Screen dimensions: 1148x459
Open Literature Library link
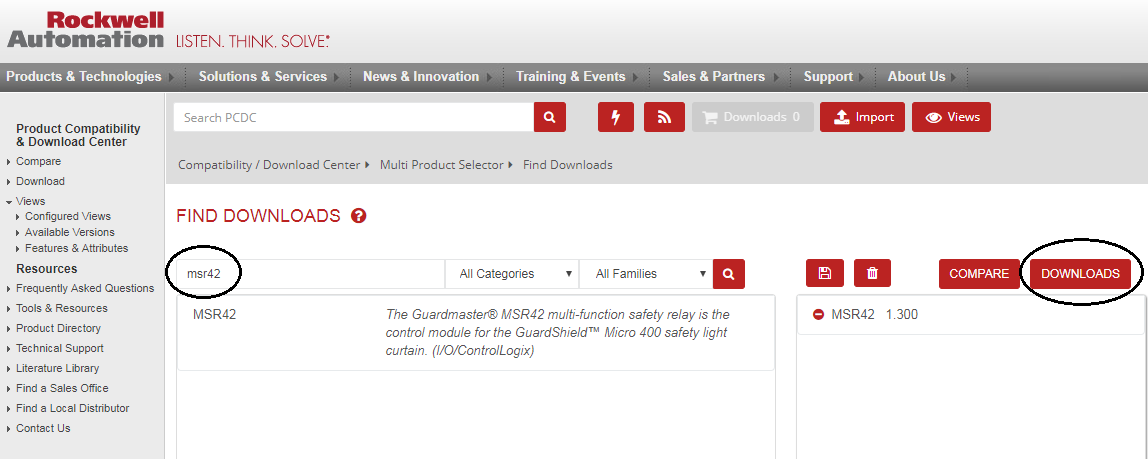(58, 369)
